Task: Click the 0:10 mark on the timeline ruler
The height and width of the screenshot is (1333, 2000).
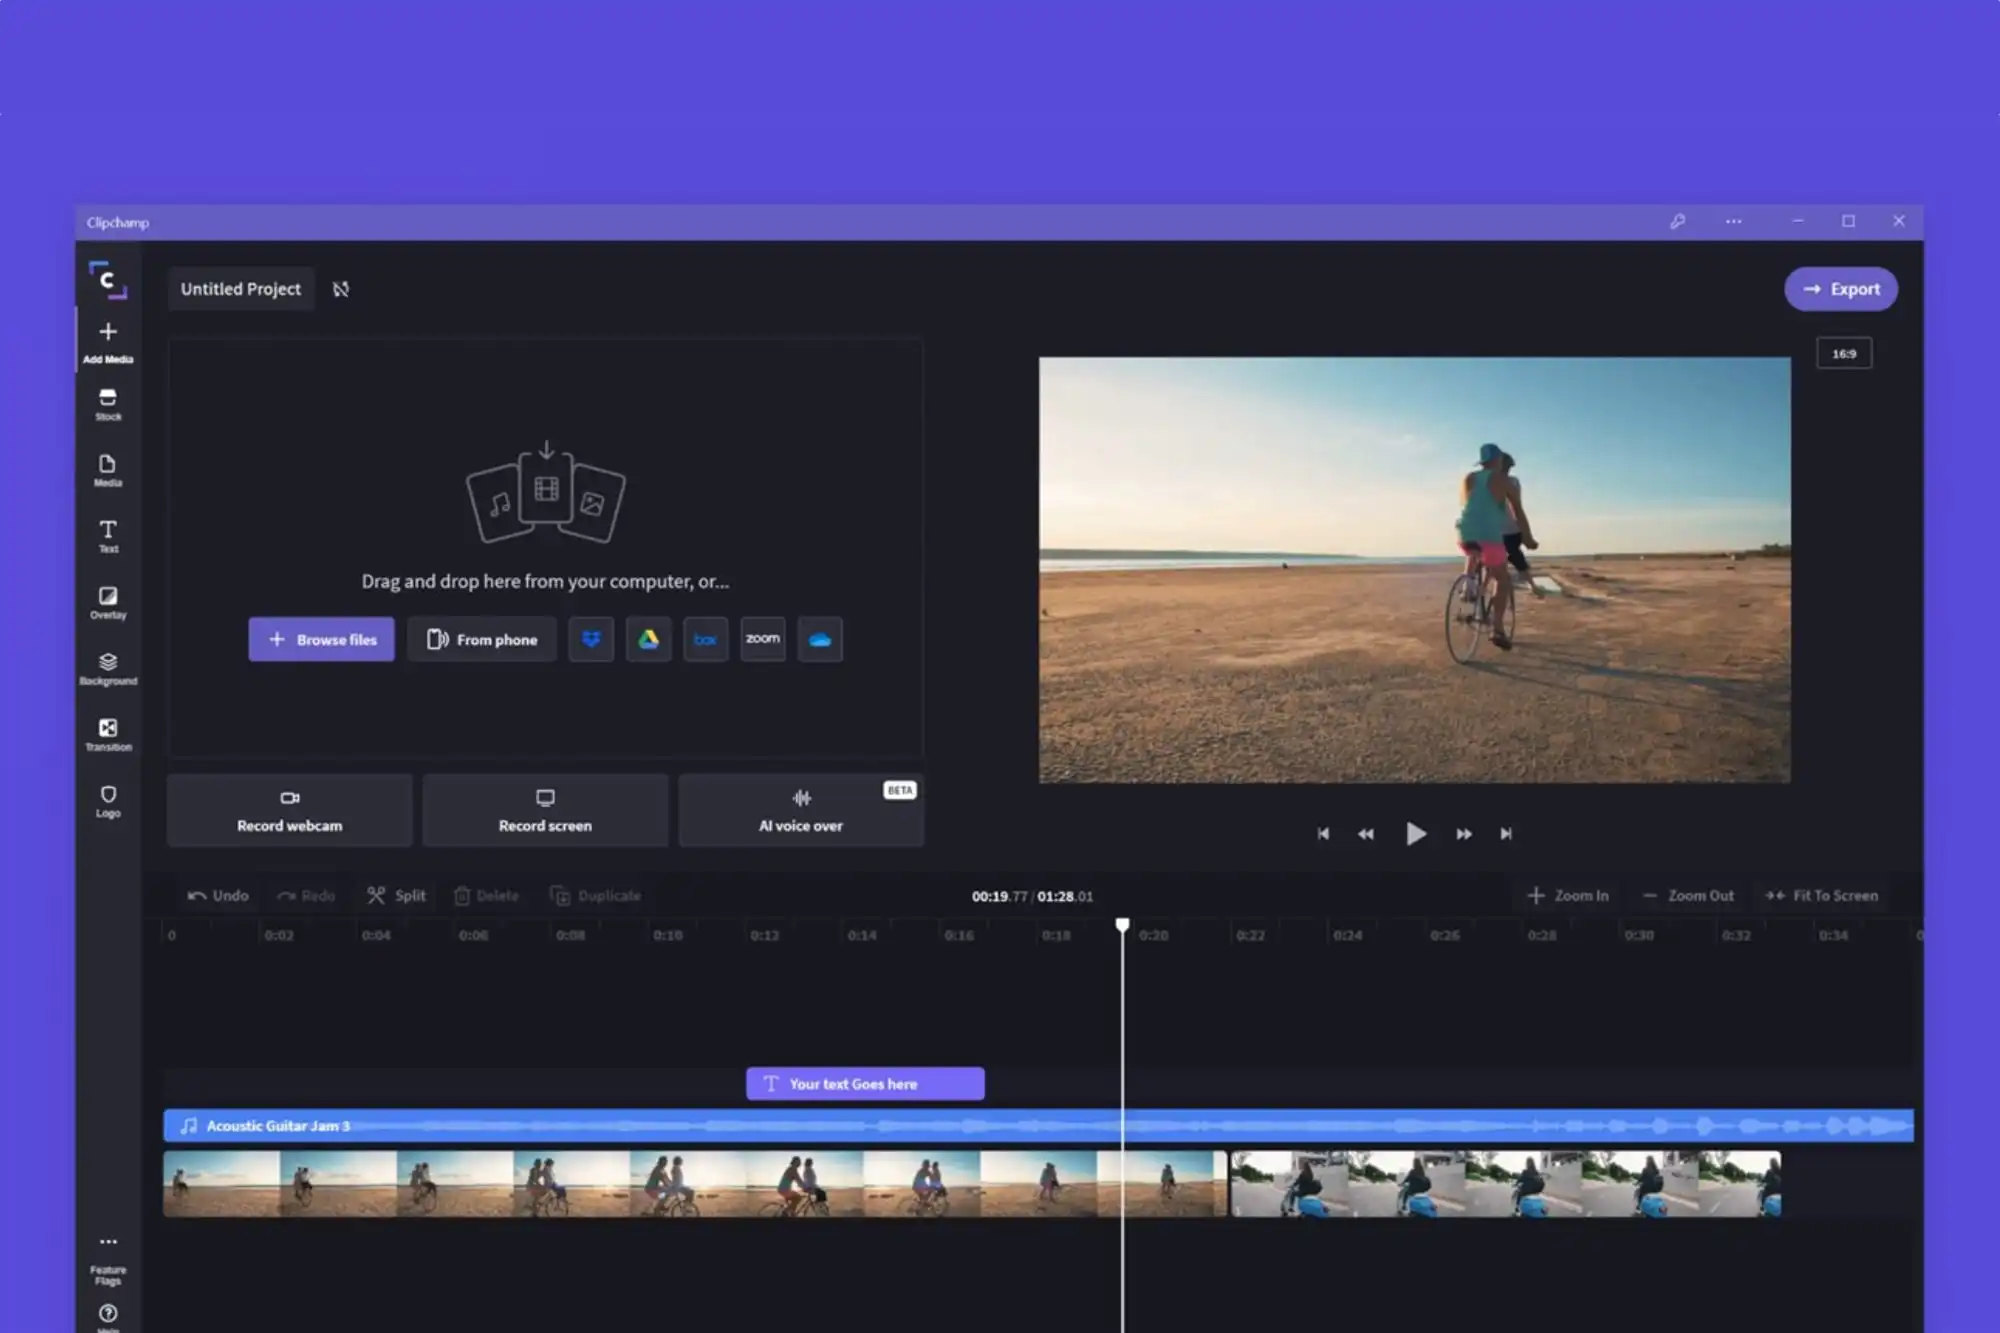Action: (667, 935)
